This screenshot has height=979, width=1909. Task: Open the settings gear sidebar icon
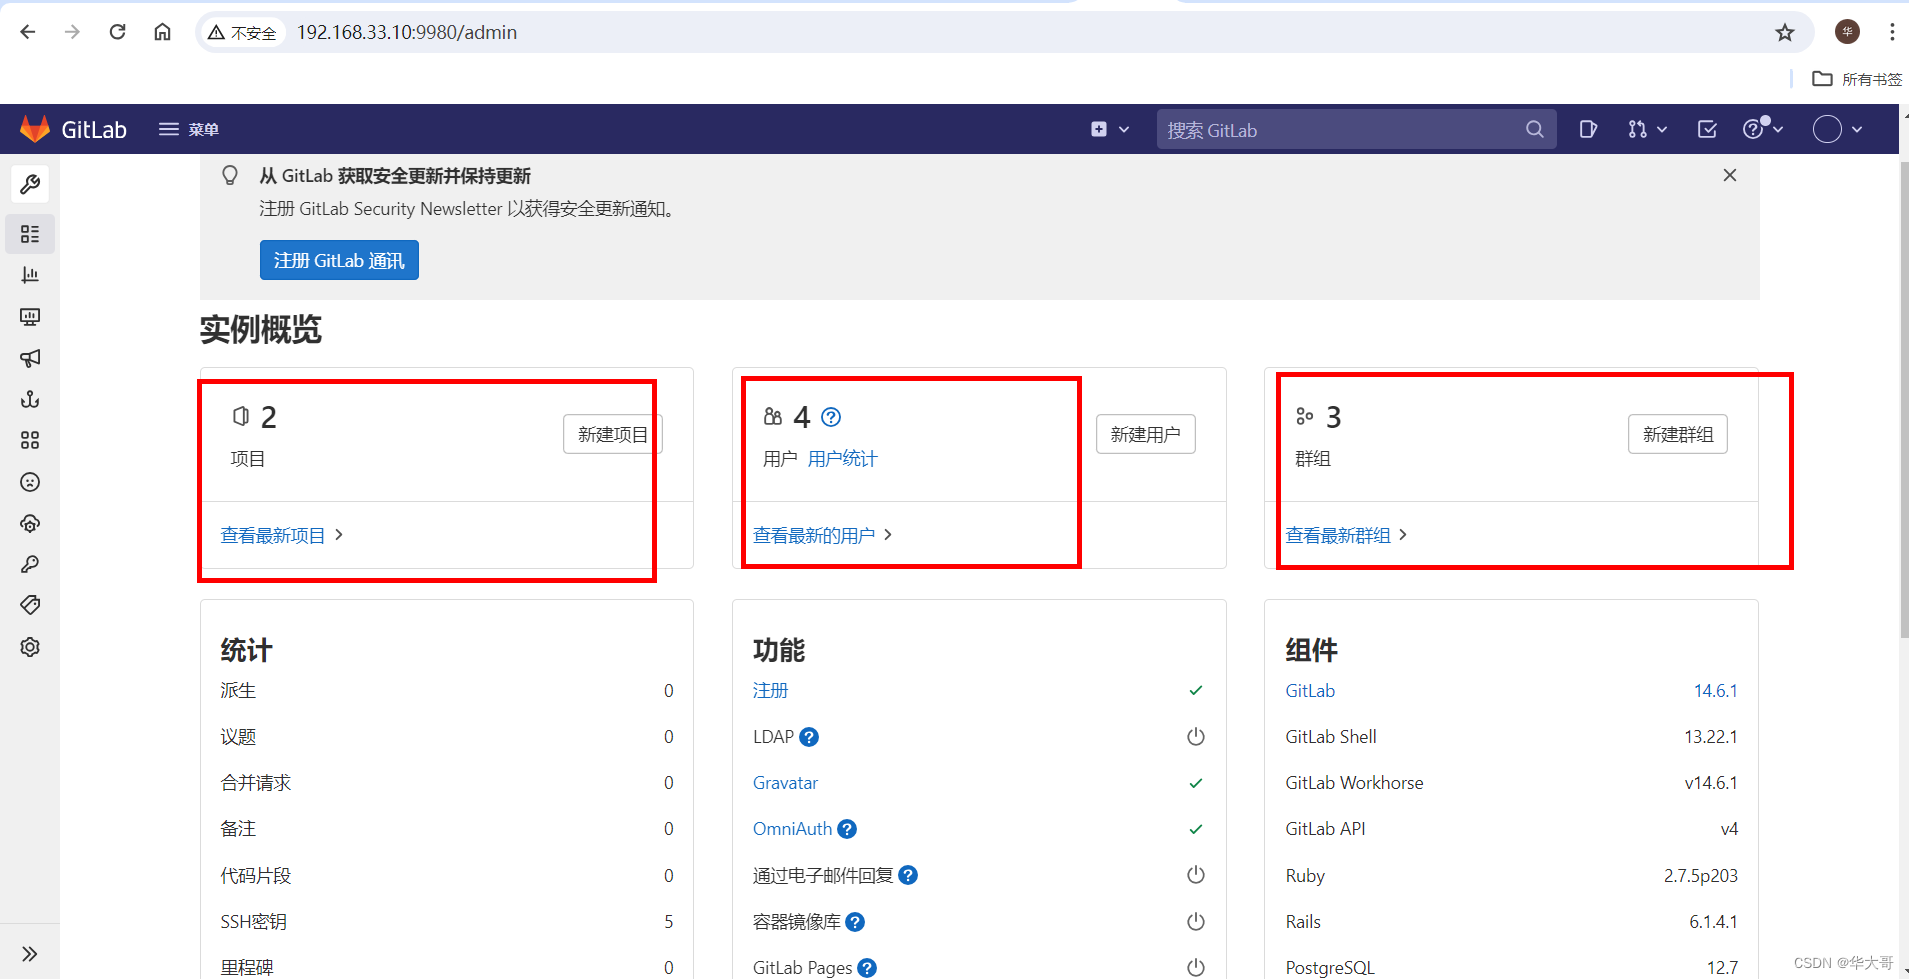[30, 647]
